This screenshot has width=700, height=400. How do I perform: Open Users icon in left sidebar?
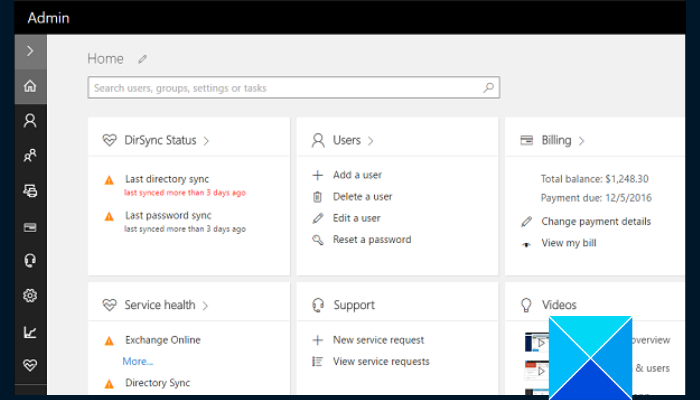[30, 121]
